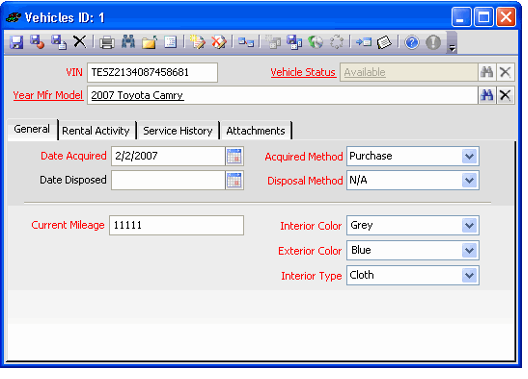Image resolution: width=528 pixels, height=379 pixels.
Task: Click the Save floppy disk icon
Action: point(16,42)
